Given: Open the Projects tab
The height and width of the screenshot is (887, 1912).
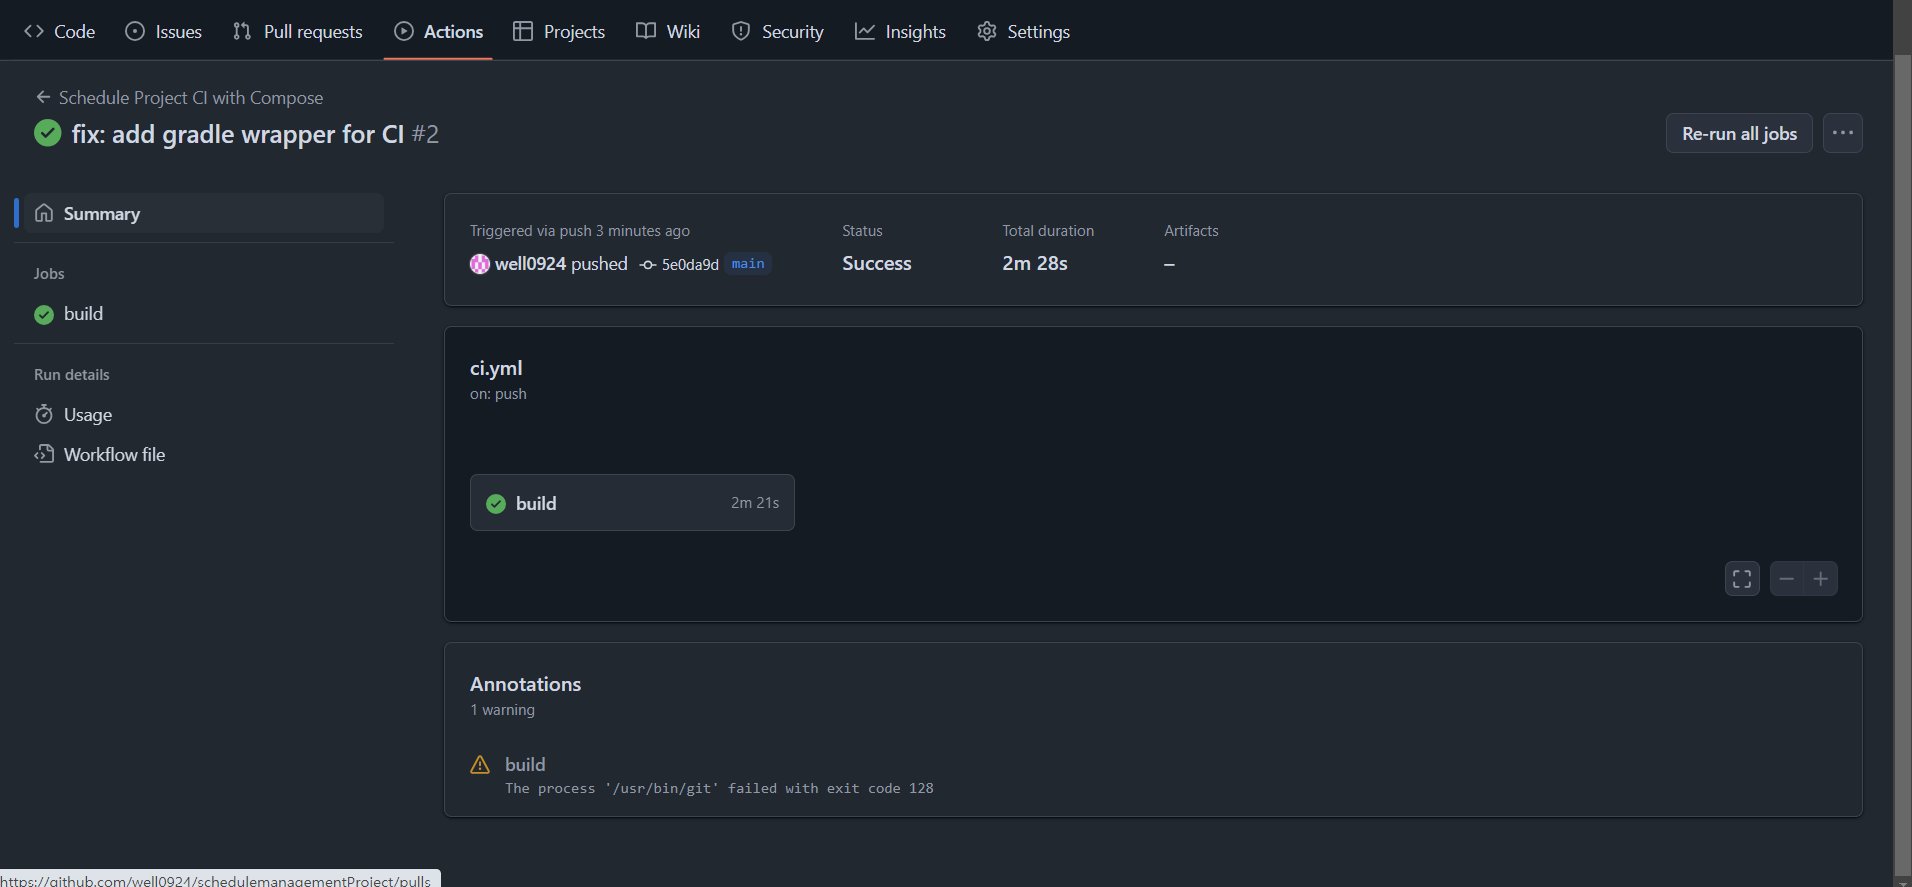Looking at the screenshot, I should point(559,31).
